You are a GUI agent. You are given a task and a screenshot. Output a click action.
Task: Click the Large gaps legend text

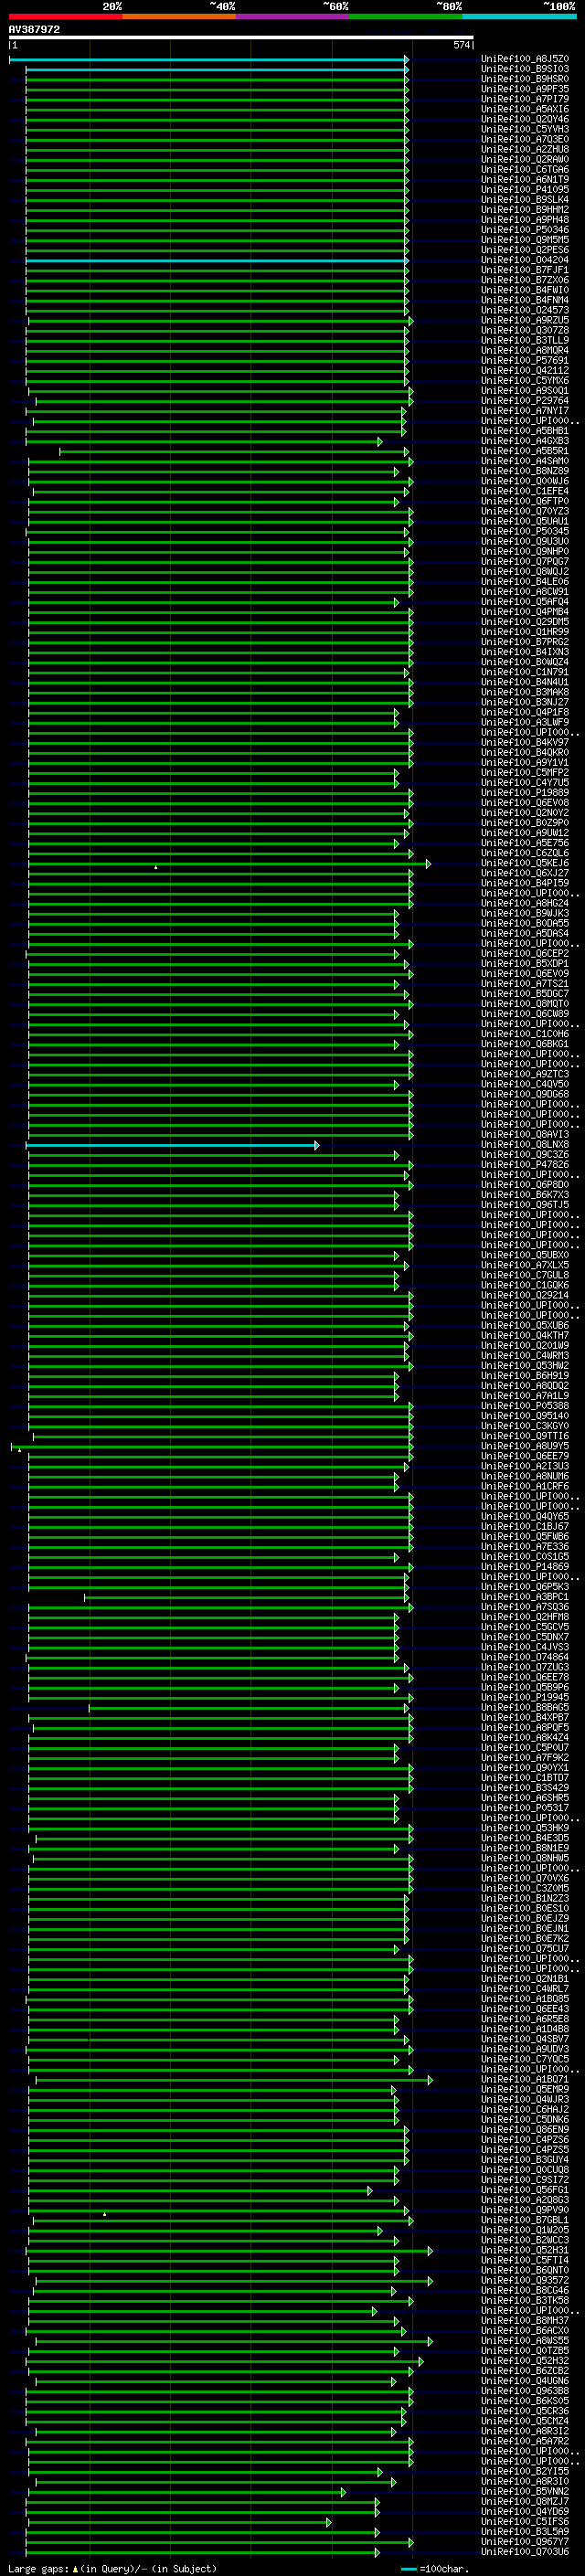click(112, 2568)
